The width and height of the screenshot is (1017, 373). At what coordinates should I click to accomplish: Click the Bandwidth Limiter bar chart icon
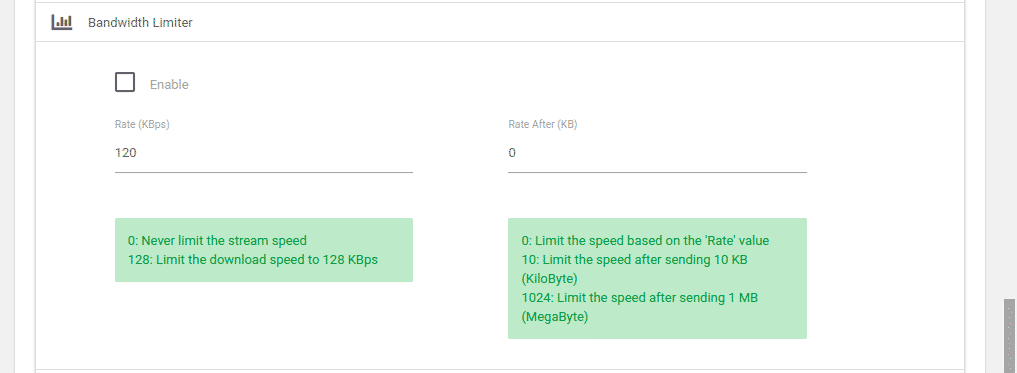coord(62,23)
